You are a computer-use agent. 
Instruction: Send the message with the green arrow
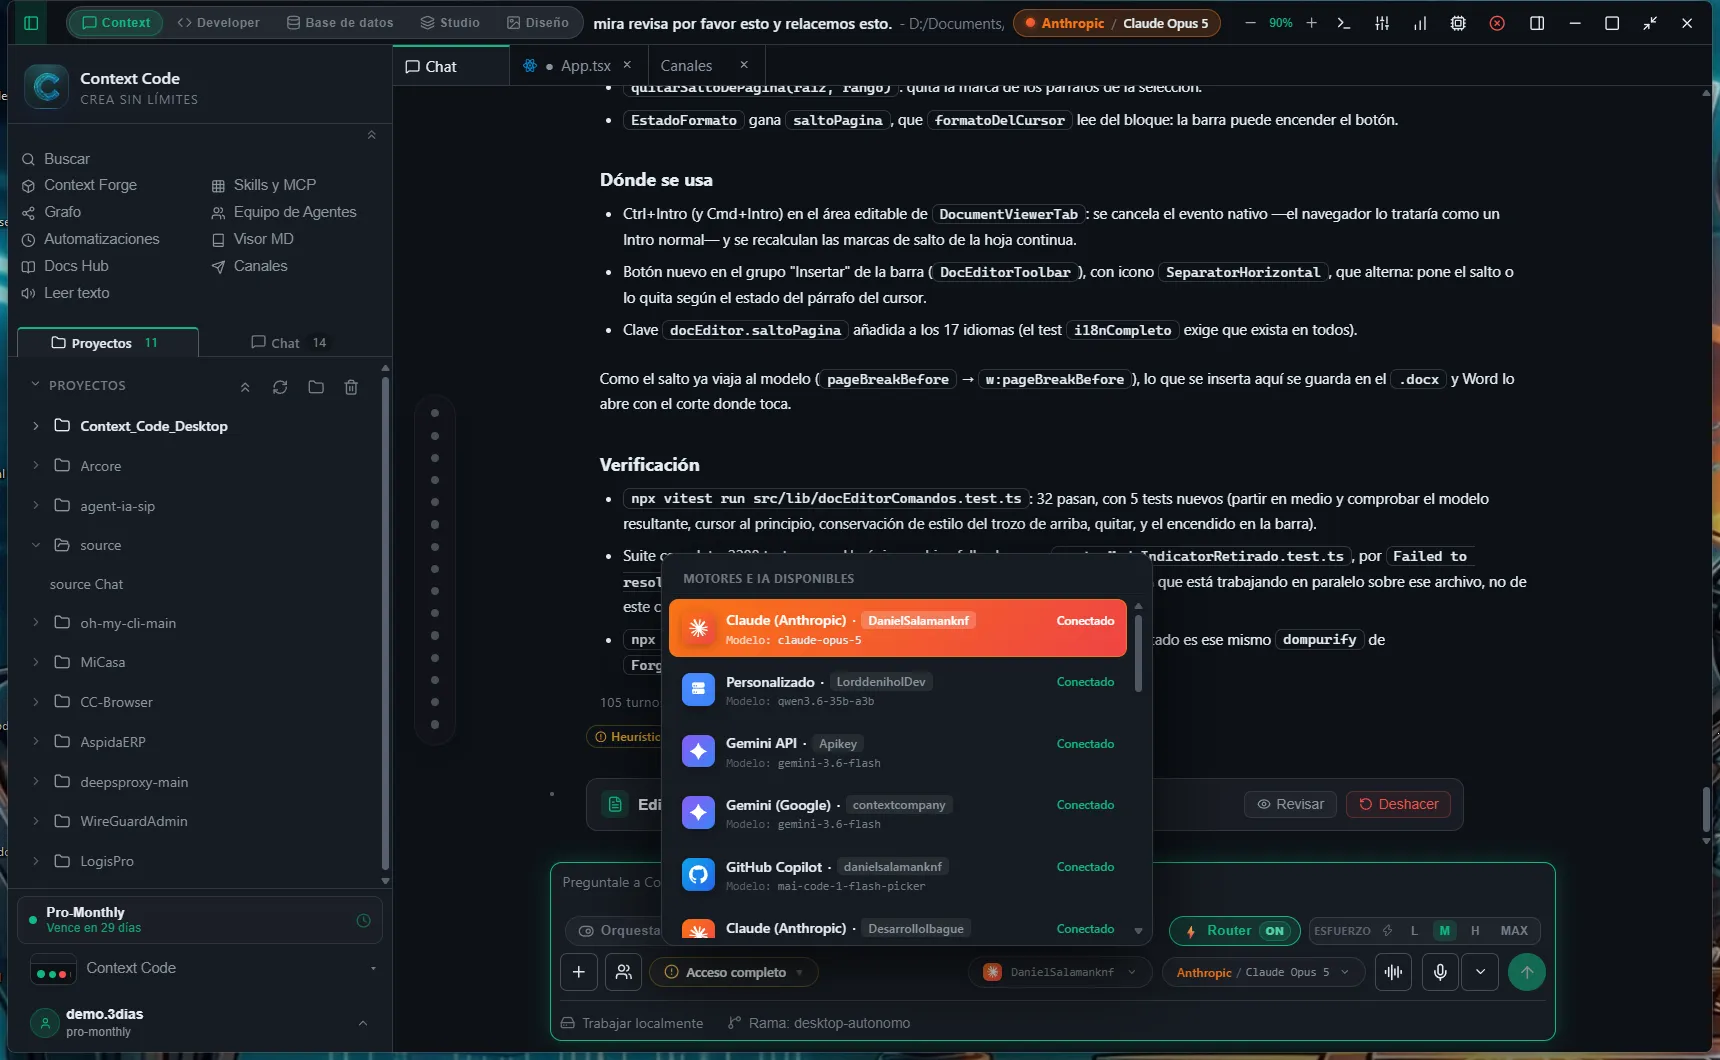pyautogui.click(x=1526, y=972)
